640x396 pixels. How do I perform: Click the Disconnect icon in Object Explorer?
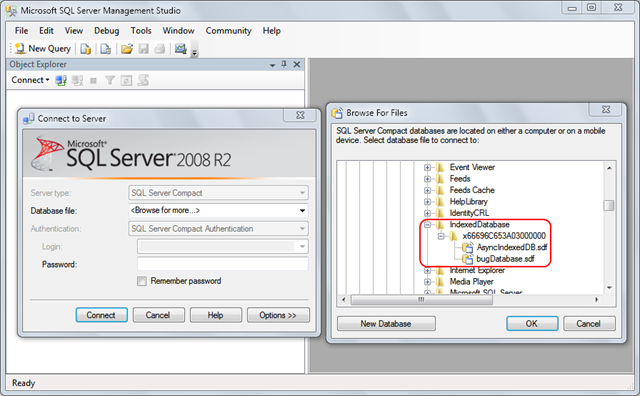pos(77,80)
